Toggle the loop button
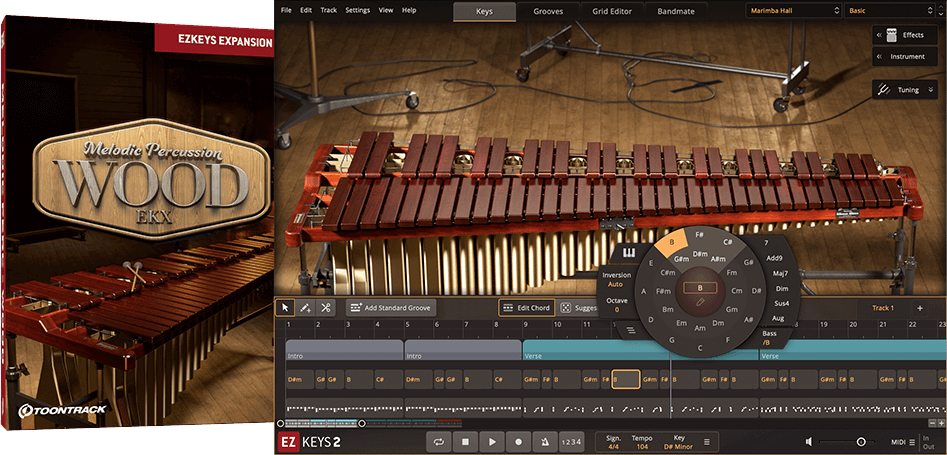Viewport: 947px width, 455px height. (439, 442)
